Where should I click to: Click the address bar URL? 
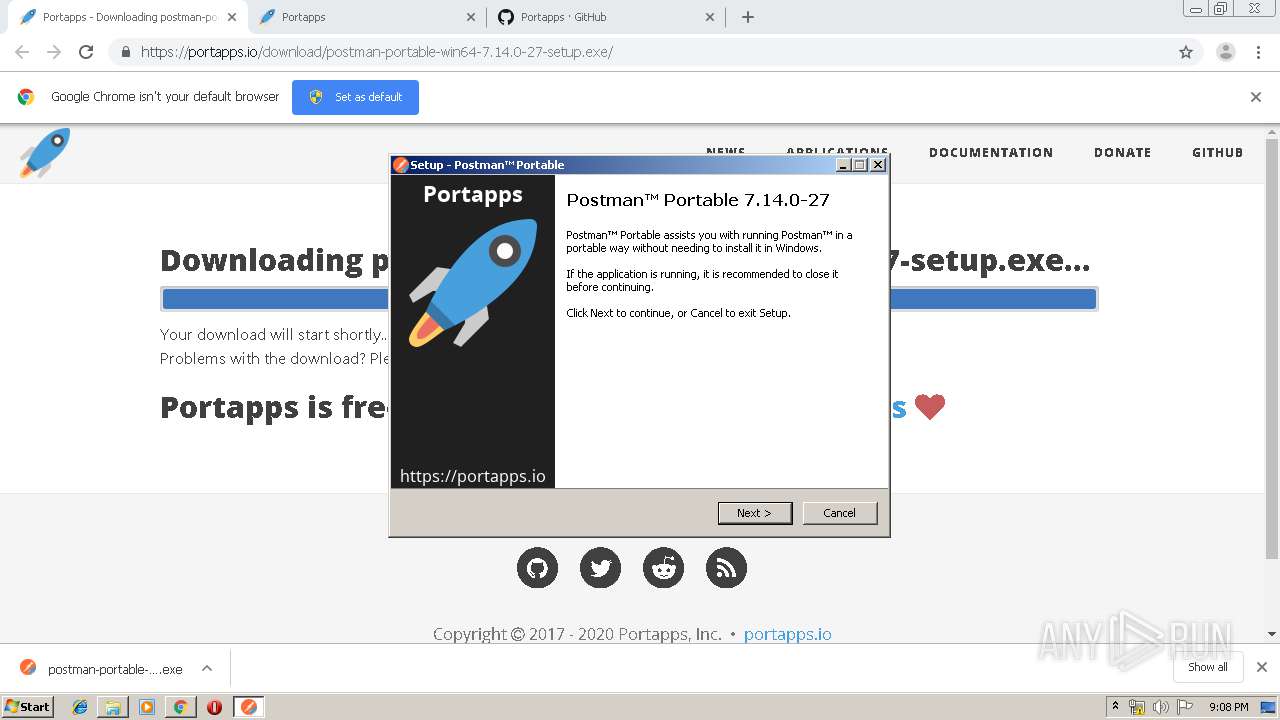tap(377, 52)
